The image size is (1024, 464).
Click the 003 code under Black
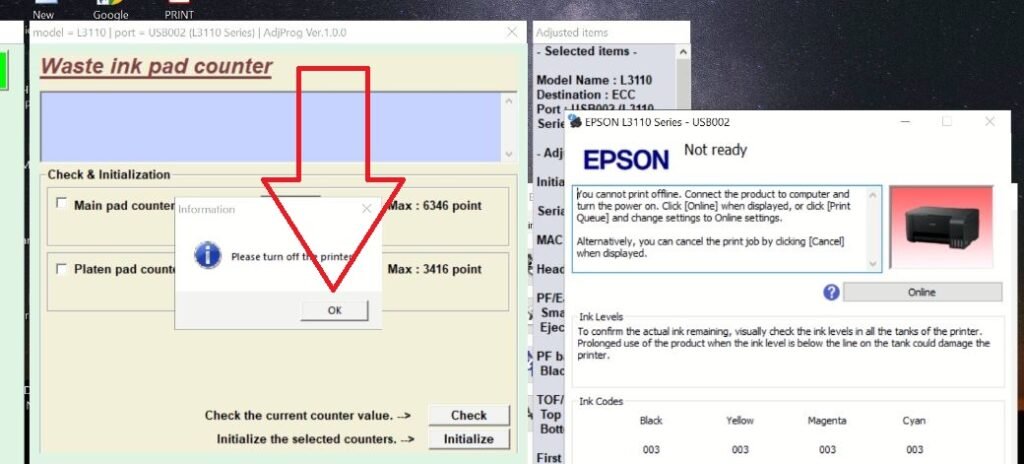[651, 450]
